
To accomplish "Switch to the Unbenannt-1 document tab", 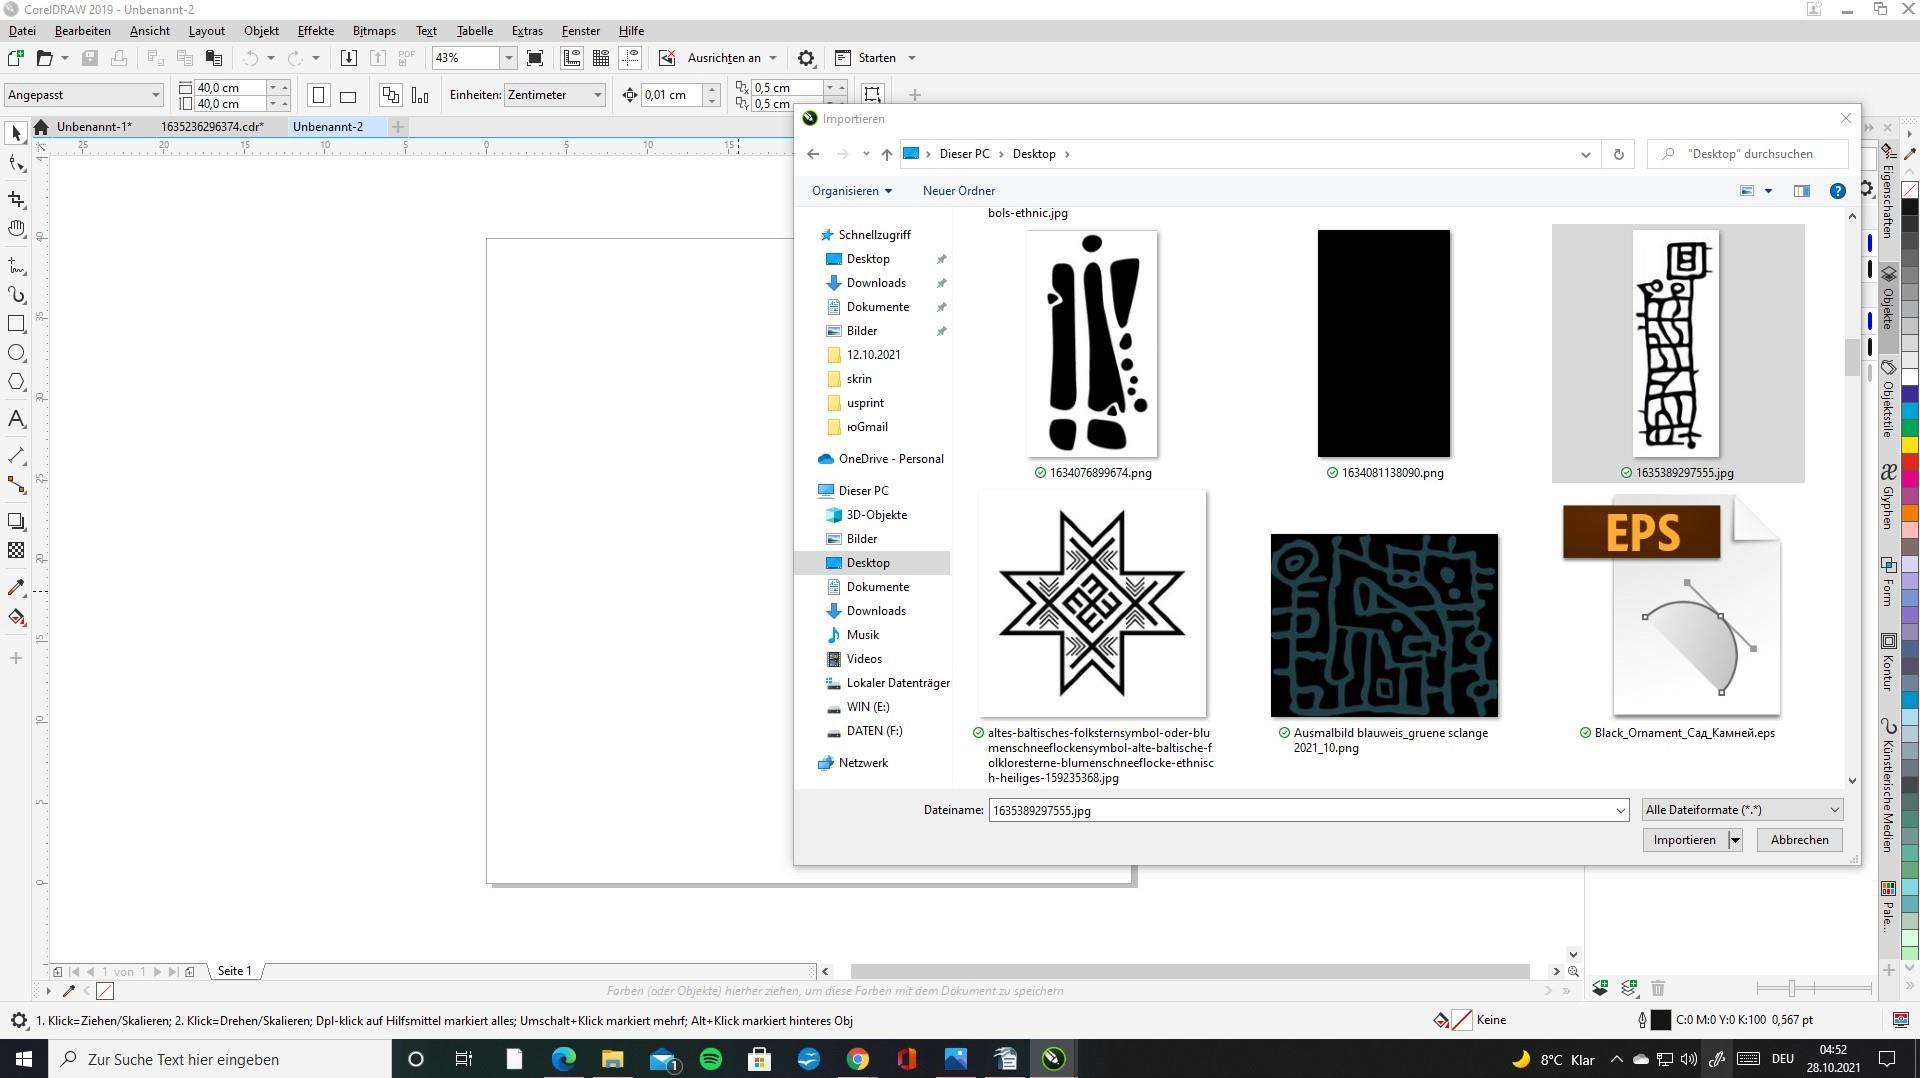I will coord(93,127).
